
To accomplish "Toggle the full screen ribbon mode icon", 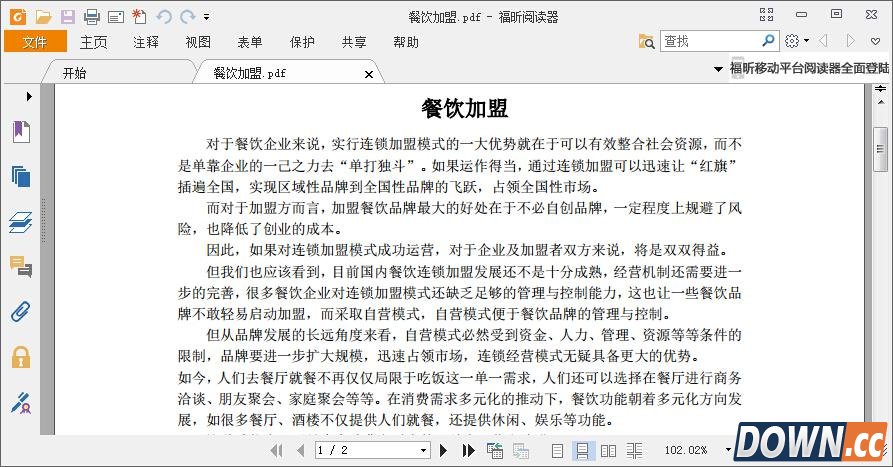I will (x=767, y=14).
